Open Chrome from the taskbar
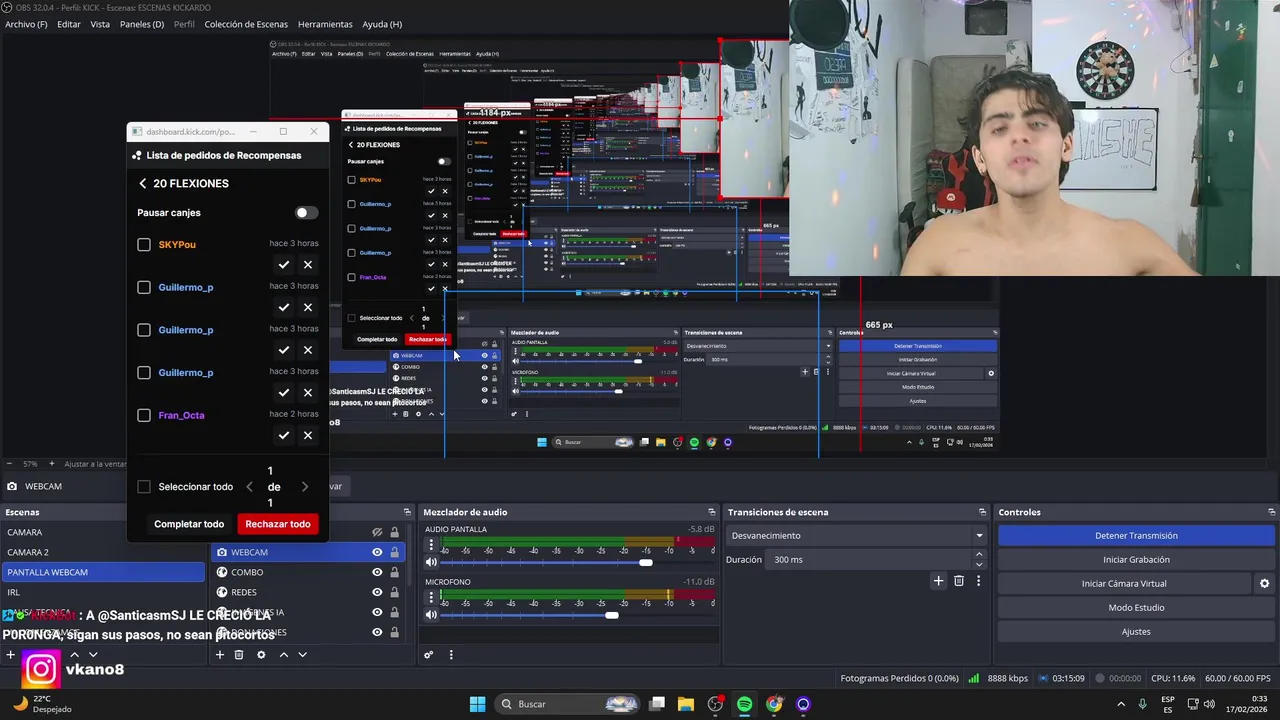The width and height of the screenshot is (1280, 720). pyautogui.click(x=774, y=704)
